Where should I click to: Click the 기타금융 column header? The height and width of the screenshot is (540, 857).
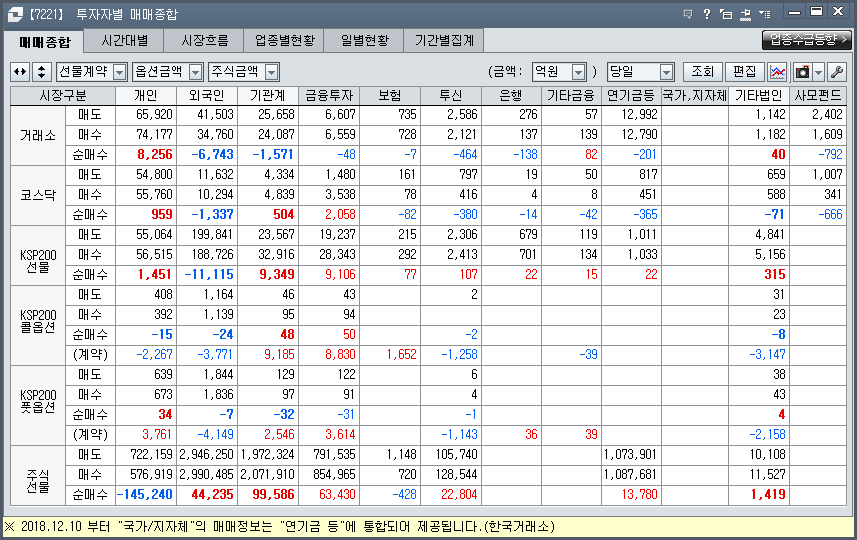571,96
